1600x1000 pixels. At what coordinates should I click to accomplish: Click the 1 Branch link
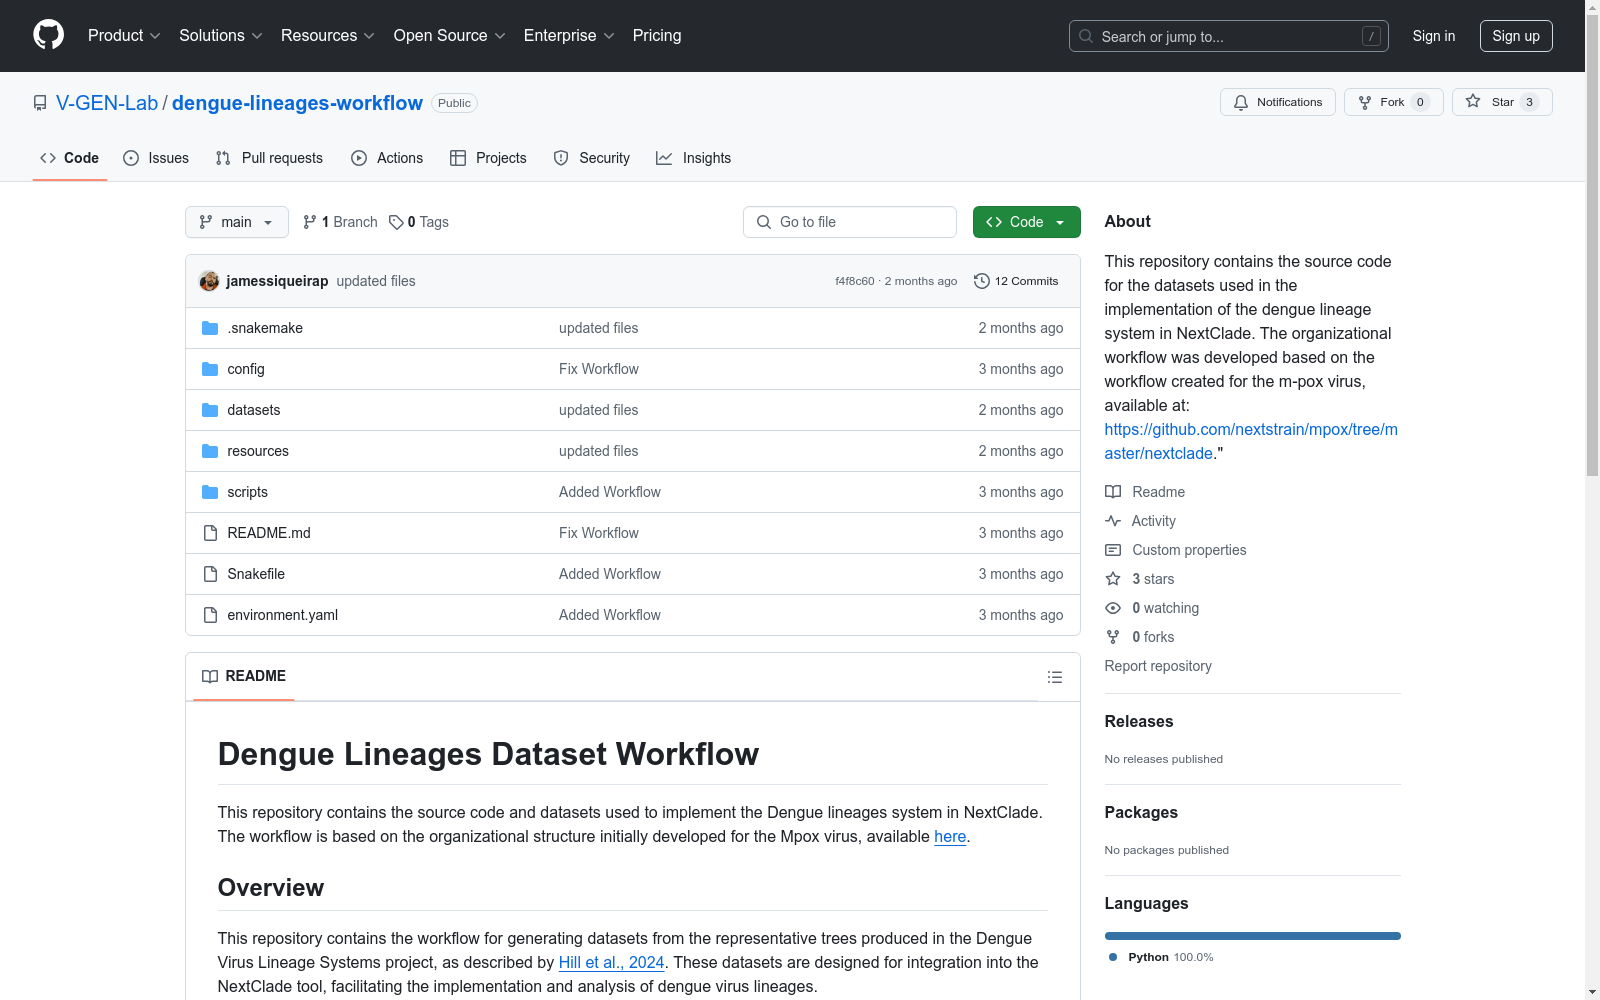click(x=340, y=222)
